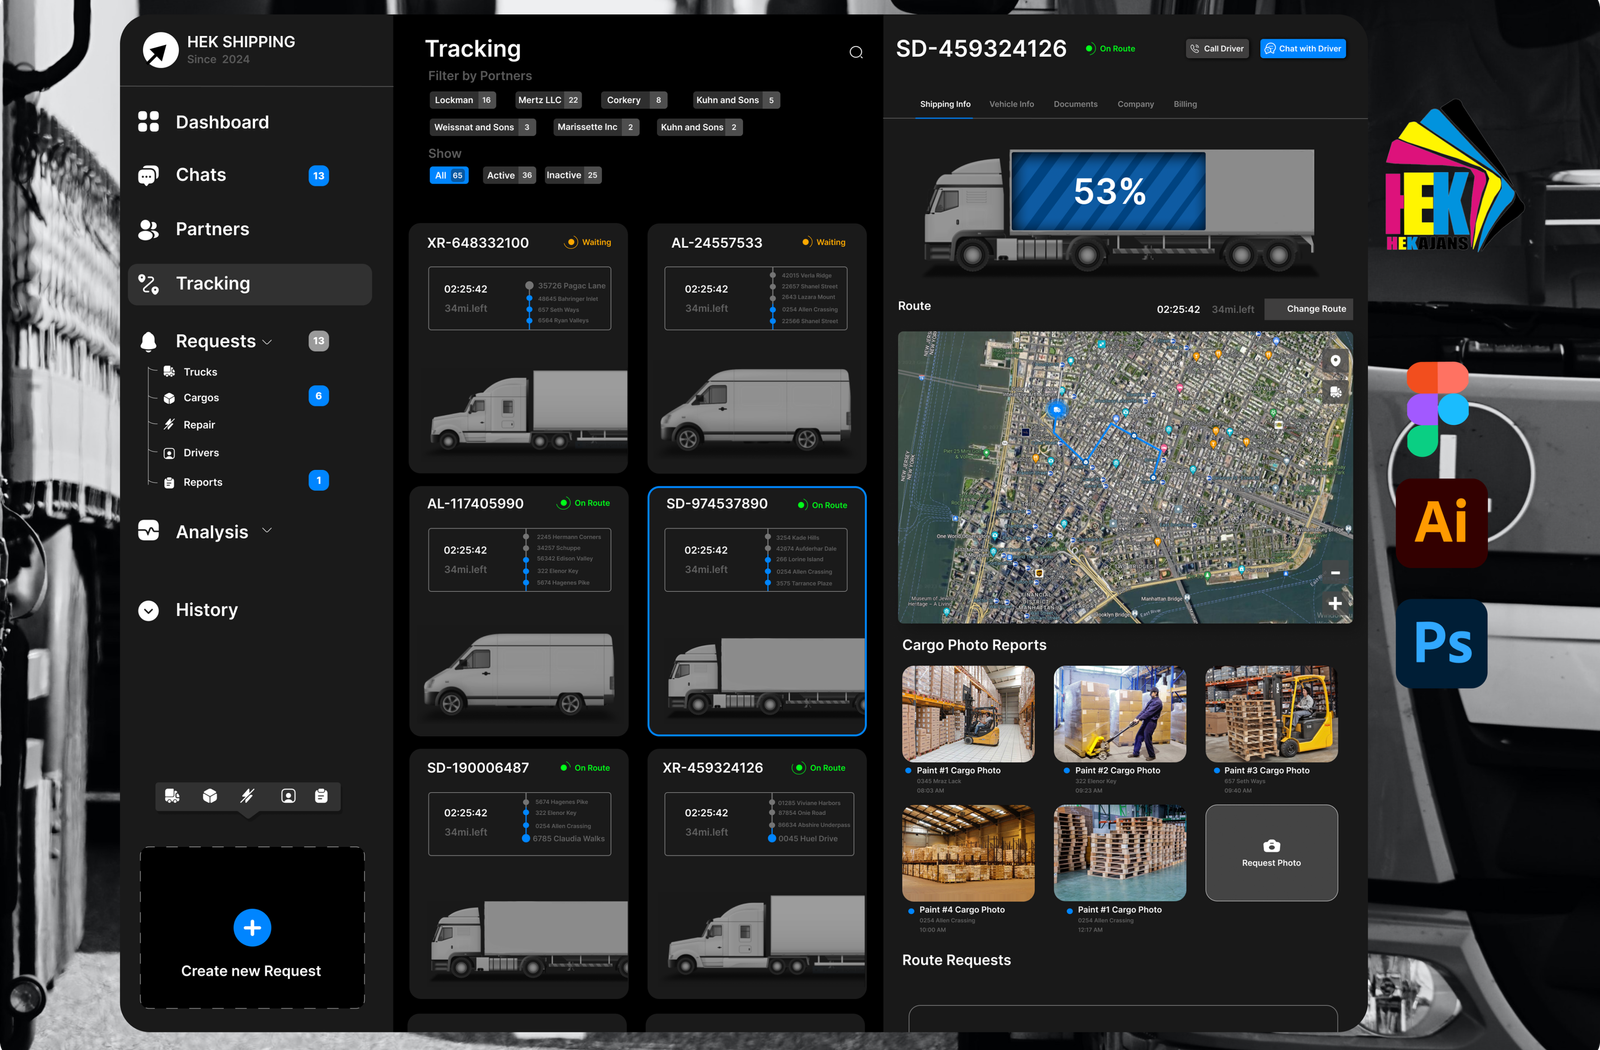Click the Call Driver button
Viewport: 1600px width, 1050px height.
click(x=1217, y=49)
